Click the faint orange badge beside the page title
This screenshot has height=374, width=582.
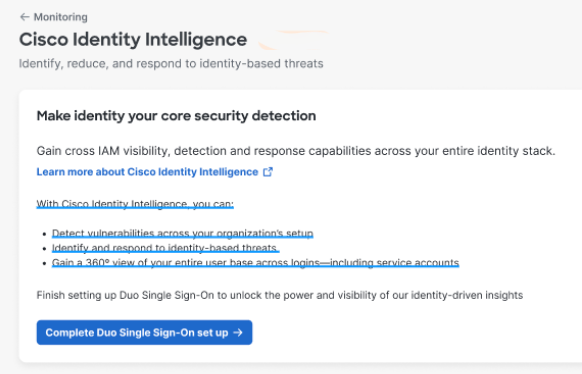point(293,40)
